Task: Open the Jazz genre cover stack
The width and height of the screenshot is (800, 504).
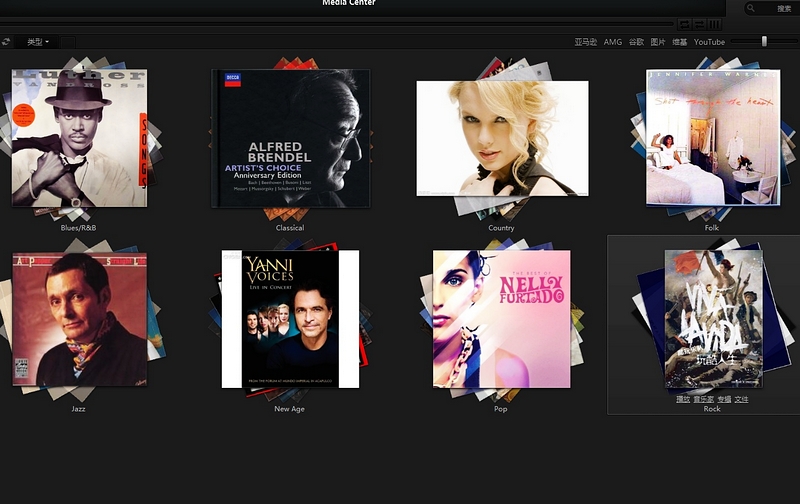Action: [80, 319]
